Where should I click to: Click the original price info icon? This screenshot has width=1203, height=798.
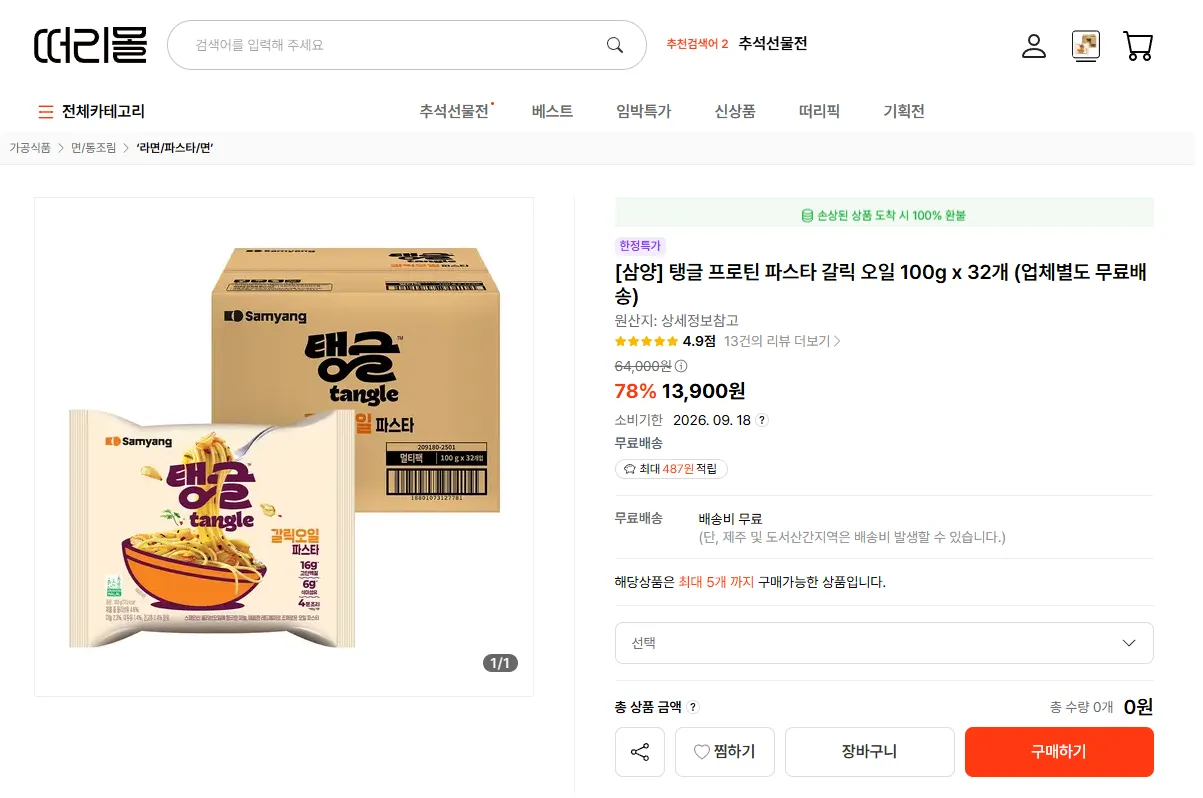point(681,366)
